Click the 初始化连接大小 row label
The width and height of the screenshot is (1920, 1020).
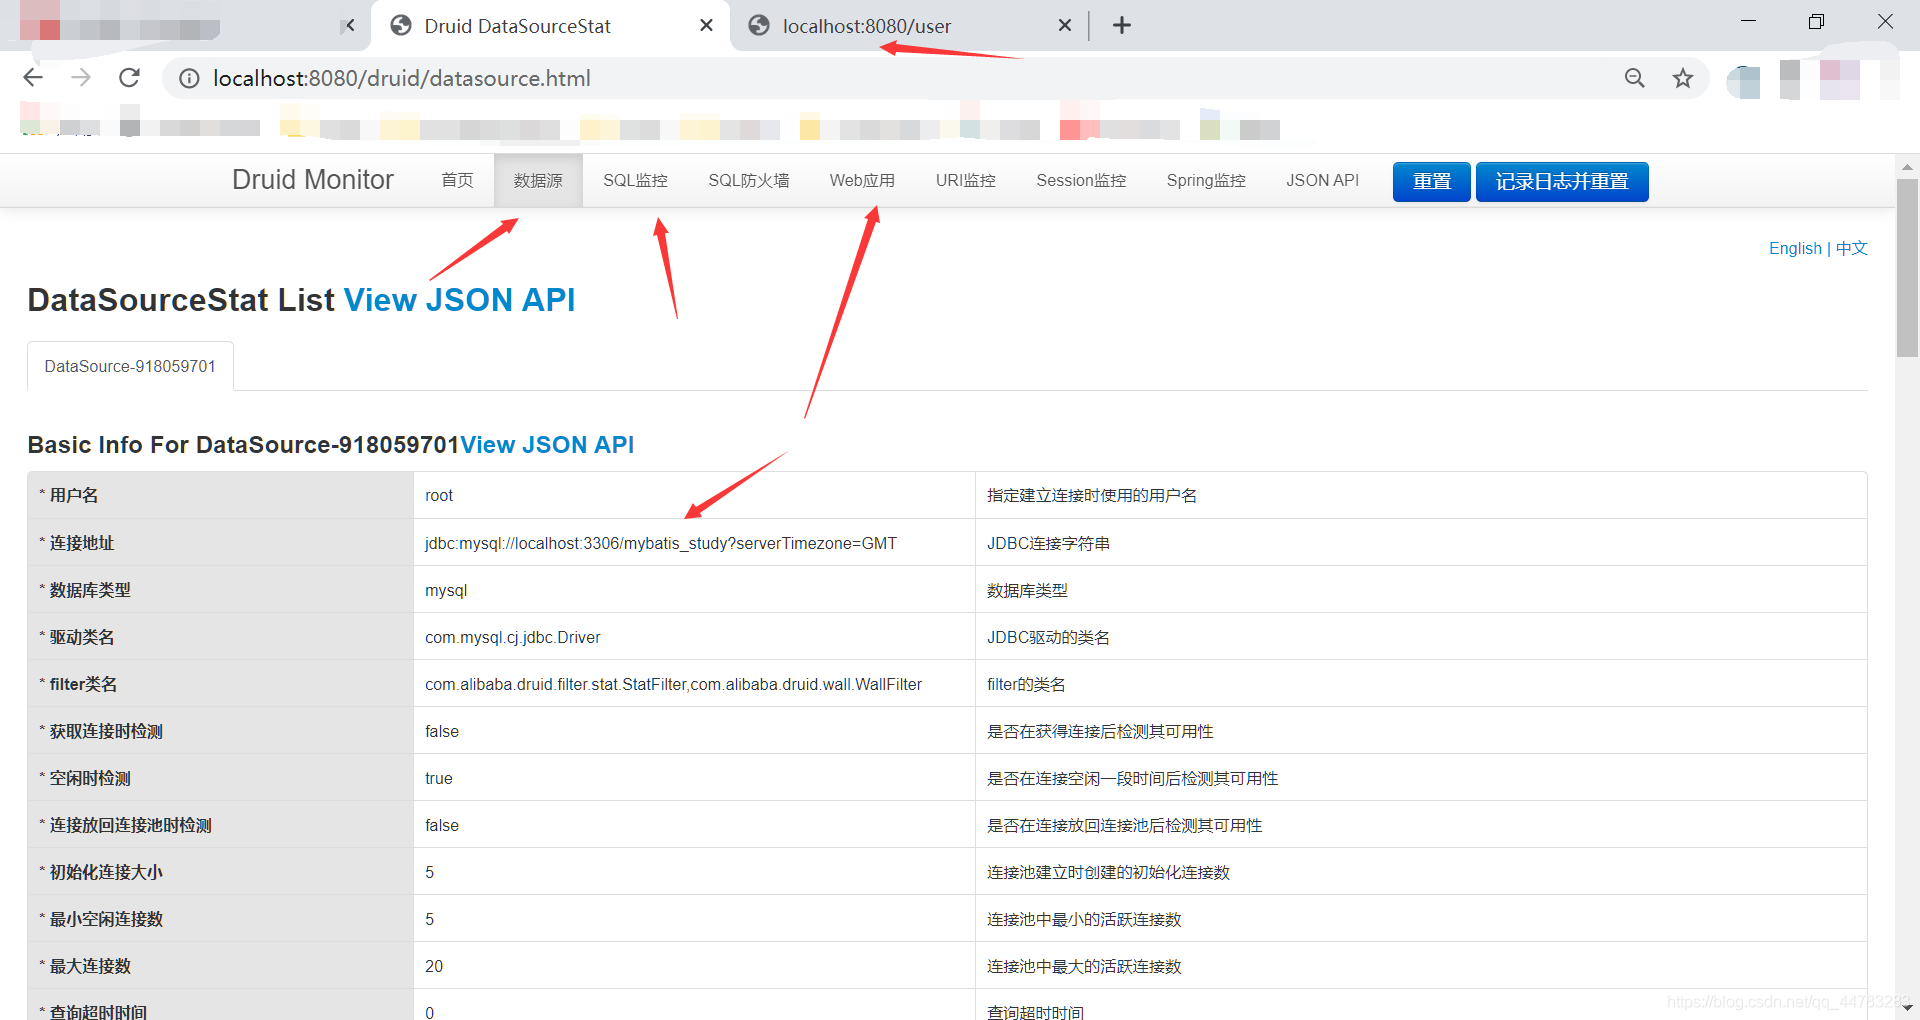pyautogui.click(x=106, y=872)
